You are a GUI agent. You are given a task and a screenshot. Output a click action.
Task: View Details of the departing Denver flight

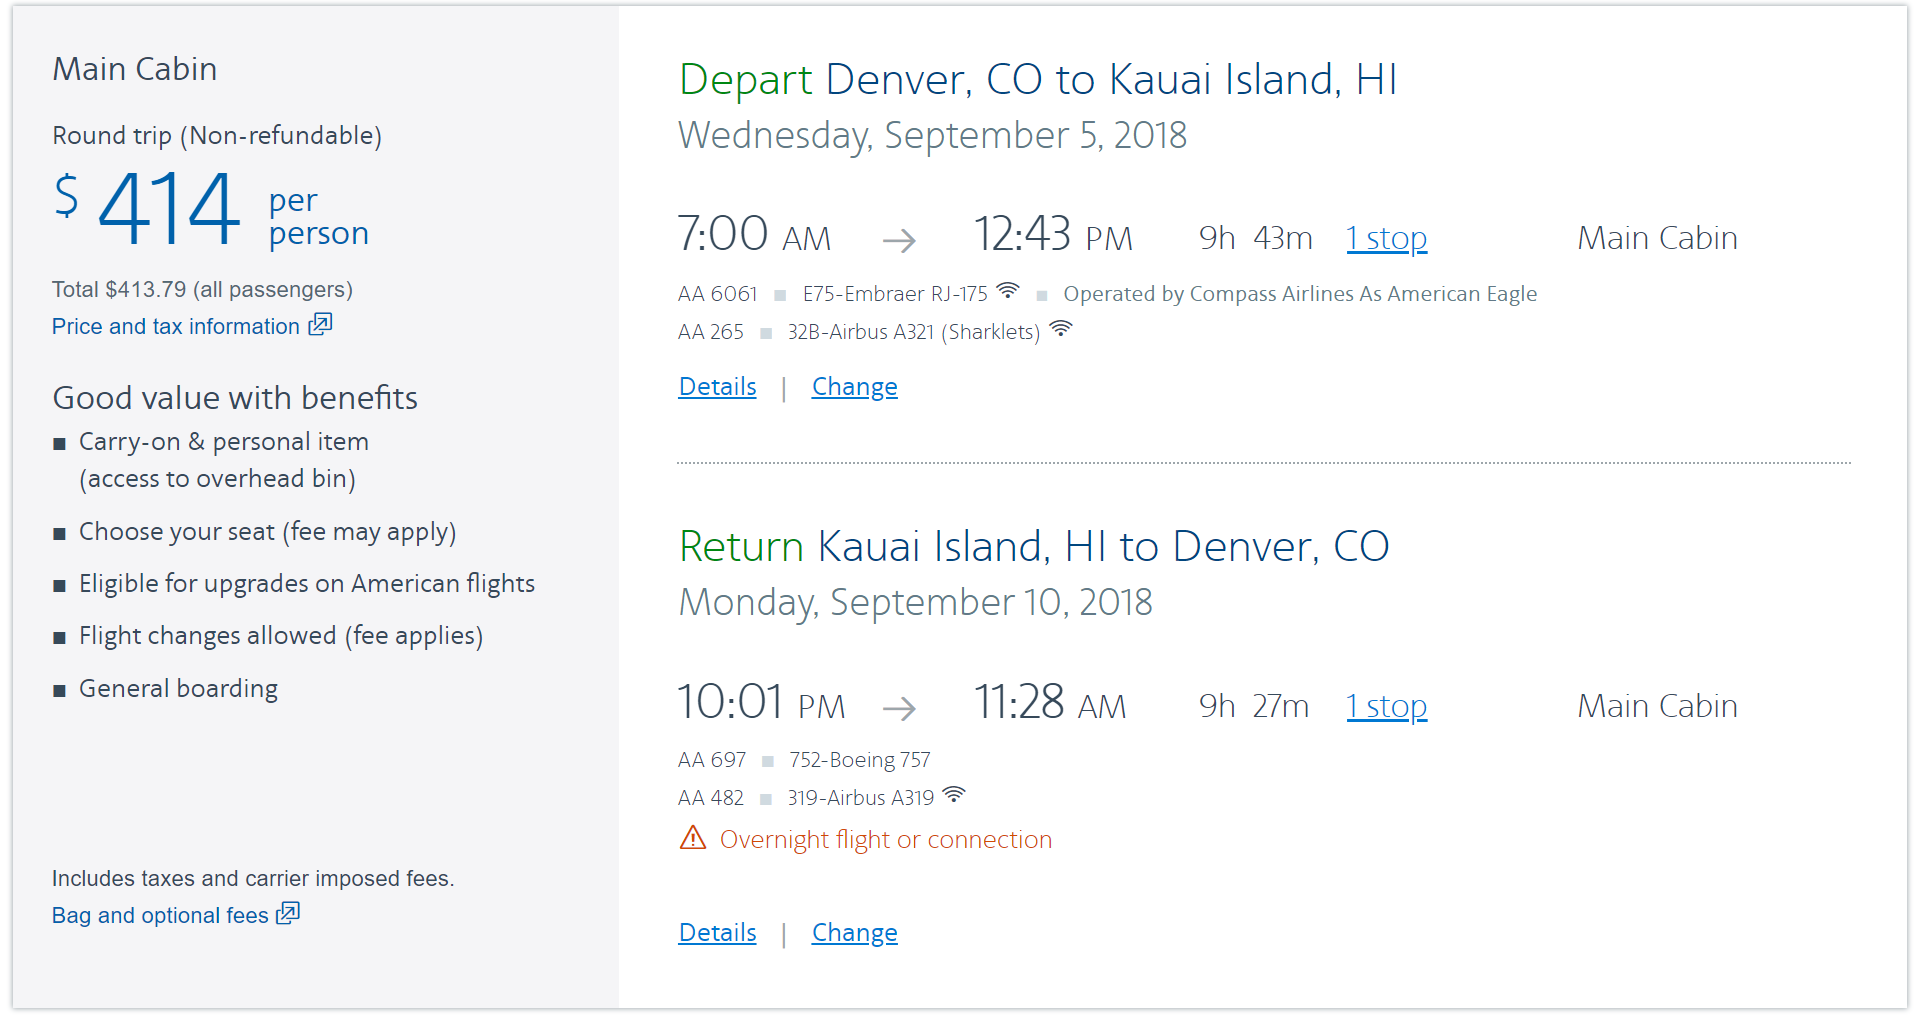pos(717,387)
